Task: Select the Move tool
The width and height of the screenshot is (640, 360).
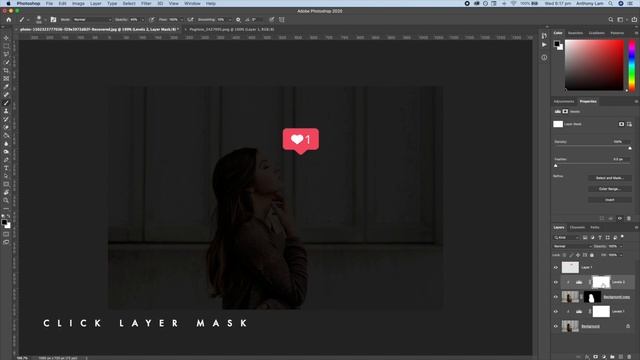Action: coord(6,38)
